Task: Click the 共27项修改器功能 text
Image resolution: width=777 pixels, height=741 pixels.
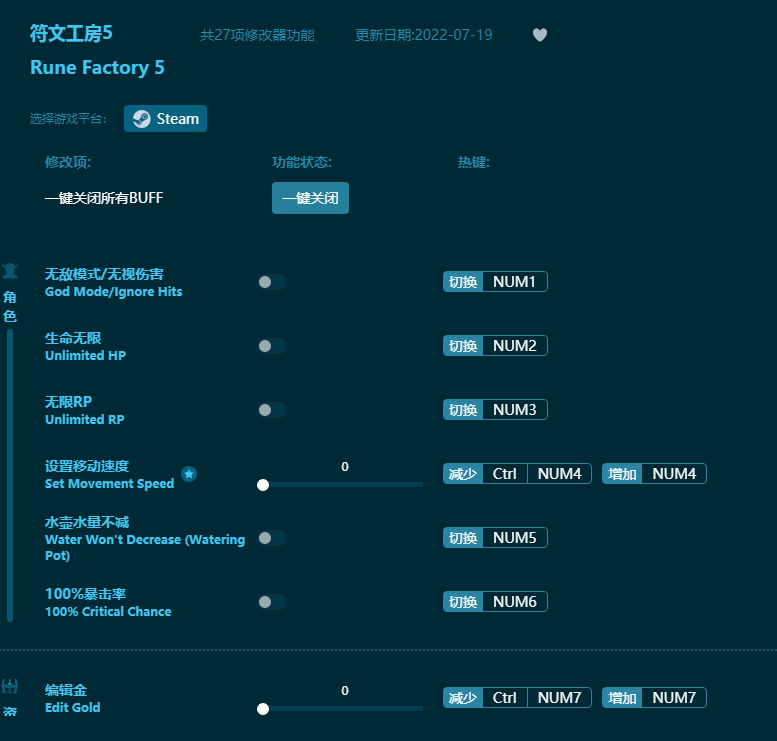Action: click(257, 35)
